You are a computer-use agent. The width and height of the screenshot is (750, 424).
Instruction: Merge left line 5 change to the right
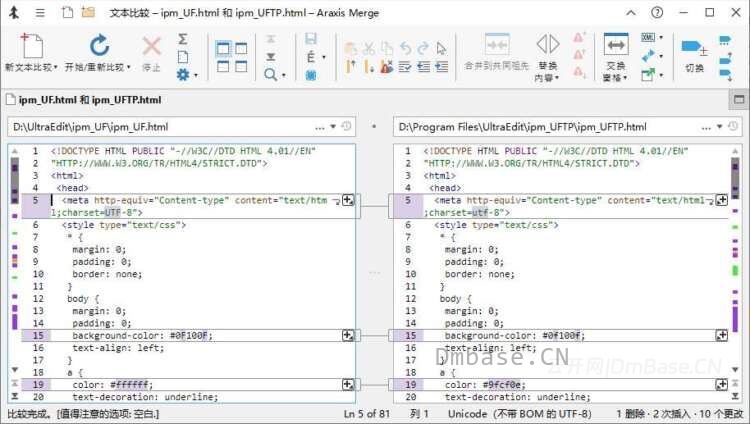tap(348, 200)
